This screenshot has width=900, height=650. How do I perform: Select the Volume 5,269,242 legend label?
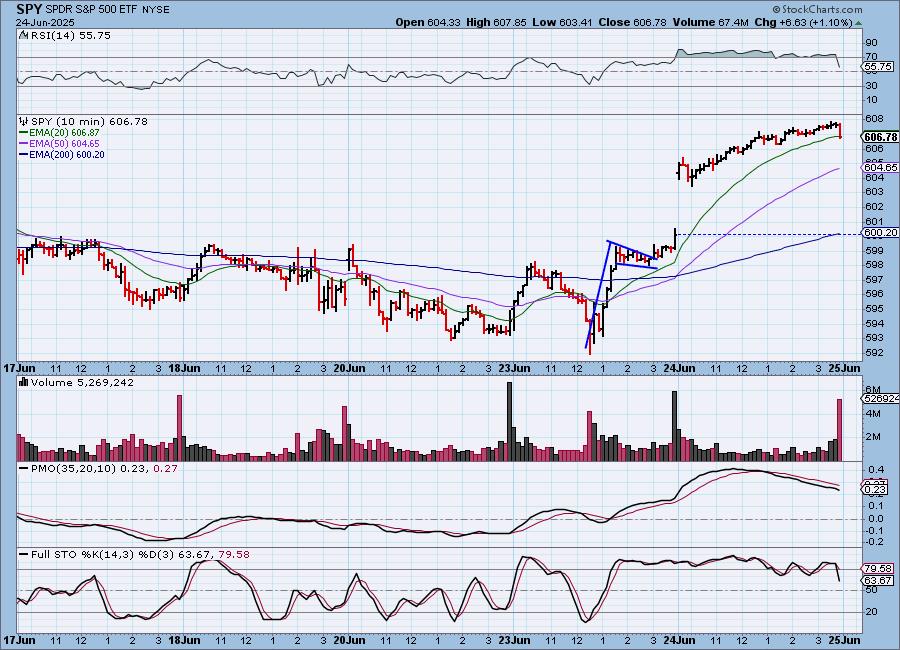82,382
